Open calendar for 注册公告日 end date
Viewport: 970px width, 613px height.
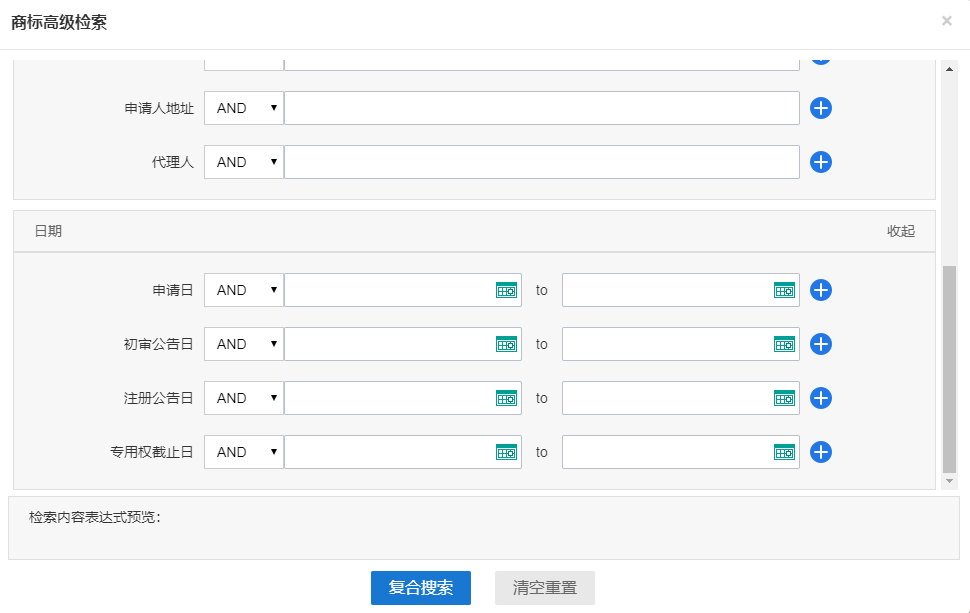tap(785, 398)
